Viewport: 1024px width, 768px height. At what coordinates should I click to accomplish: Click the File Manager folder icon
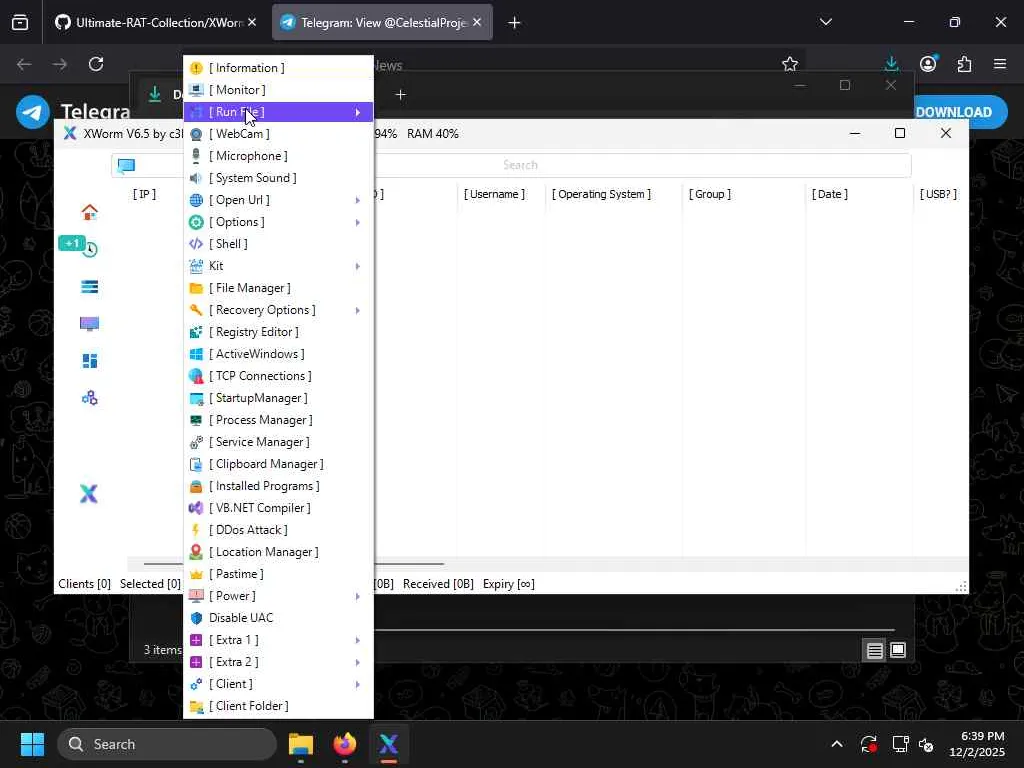196,288
